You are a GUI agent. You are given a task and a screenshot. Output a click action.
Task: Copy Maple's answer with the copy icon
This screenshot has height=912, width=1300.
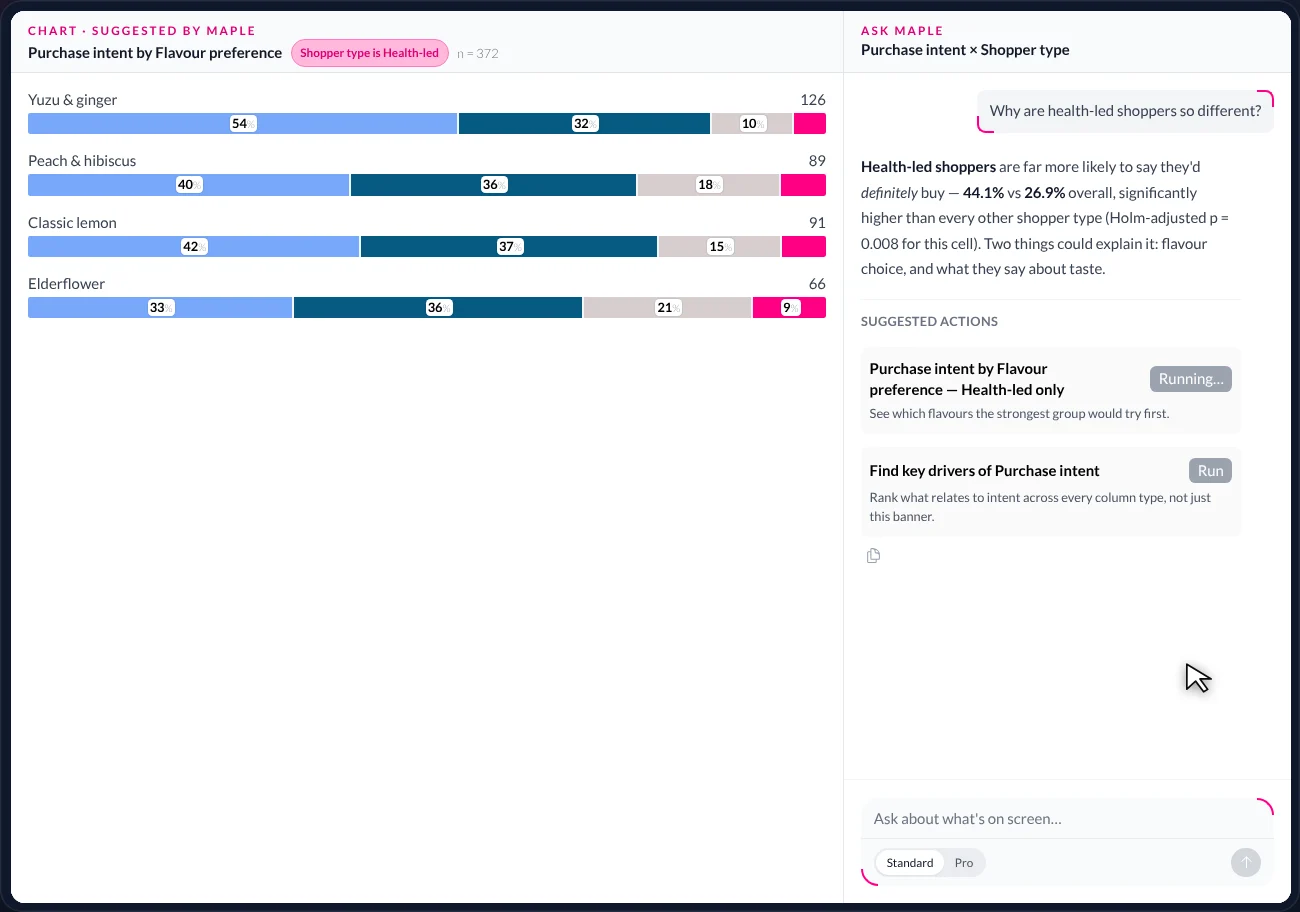[873, 556]
